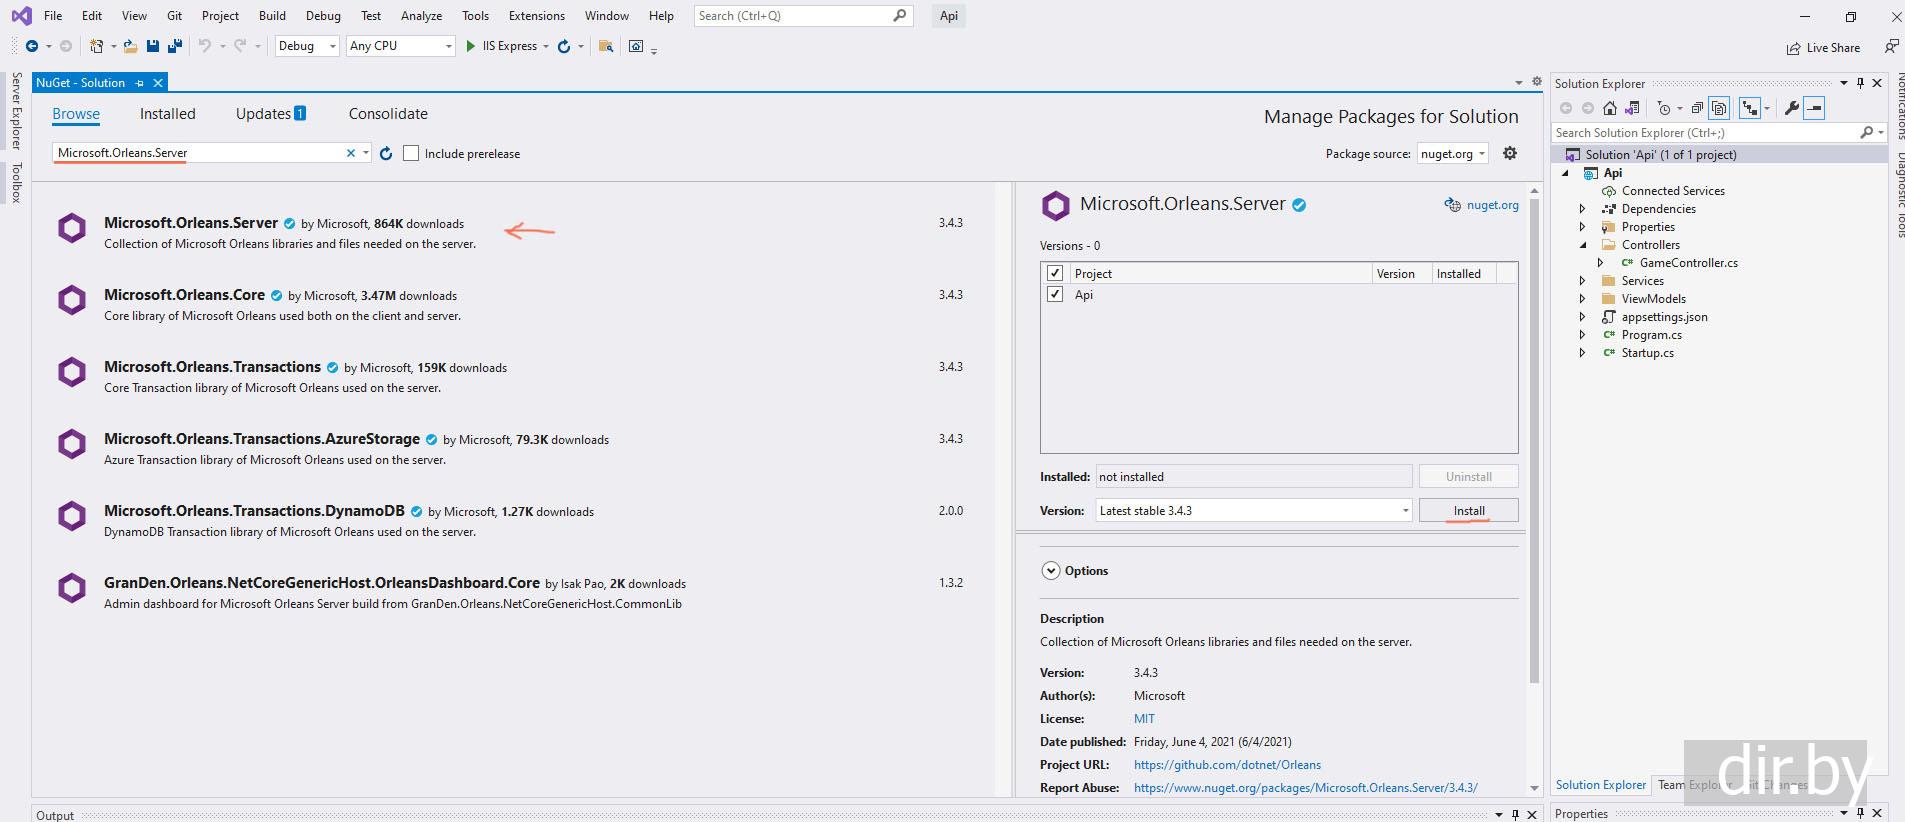Switch to the Installed tab
Viewport: 1905px width, 822px height.
[167, 114]
